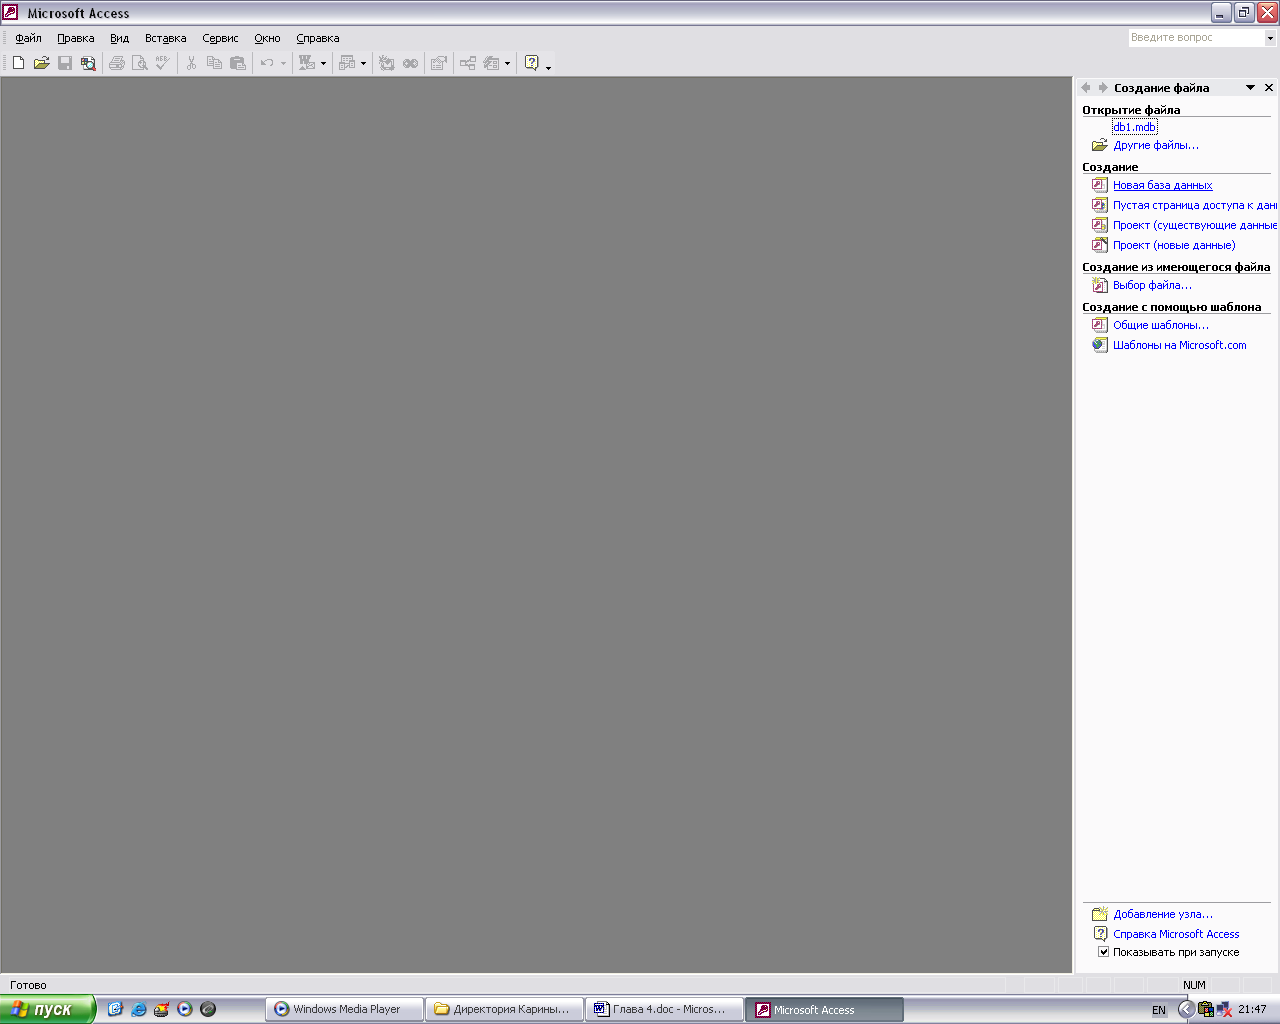Screen dimensions: 1280x1024
Task: Click the Analyze toolbar icon
Action: click(x=347, y=63)
